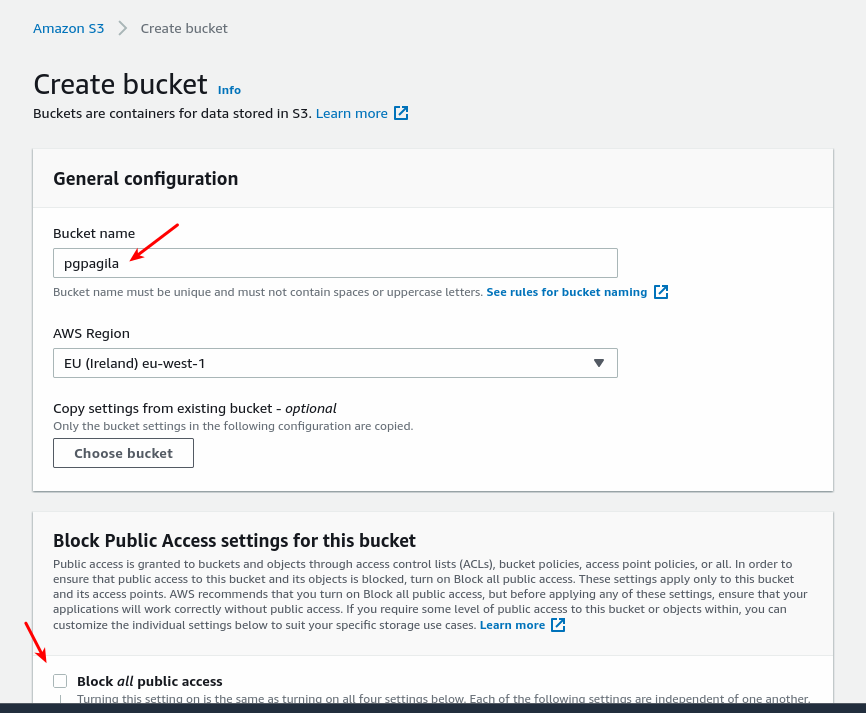Viewport: 866px width, 713px height.
Task: Click the breadcrumb chevron after Amazon S3
Action: pyautogui.click(x=122, y=28)
